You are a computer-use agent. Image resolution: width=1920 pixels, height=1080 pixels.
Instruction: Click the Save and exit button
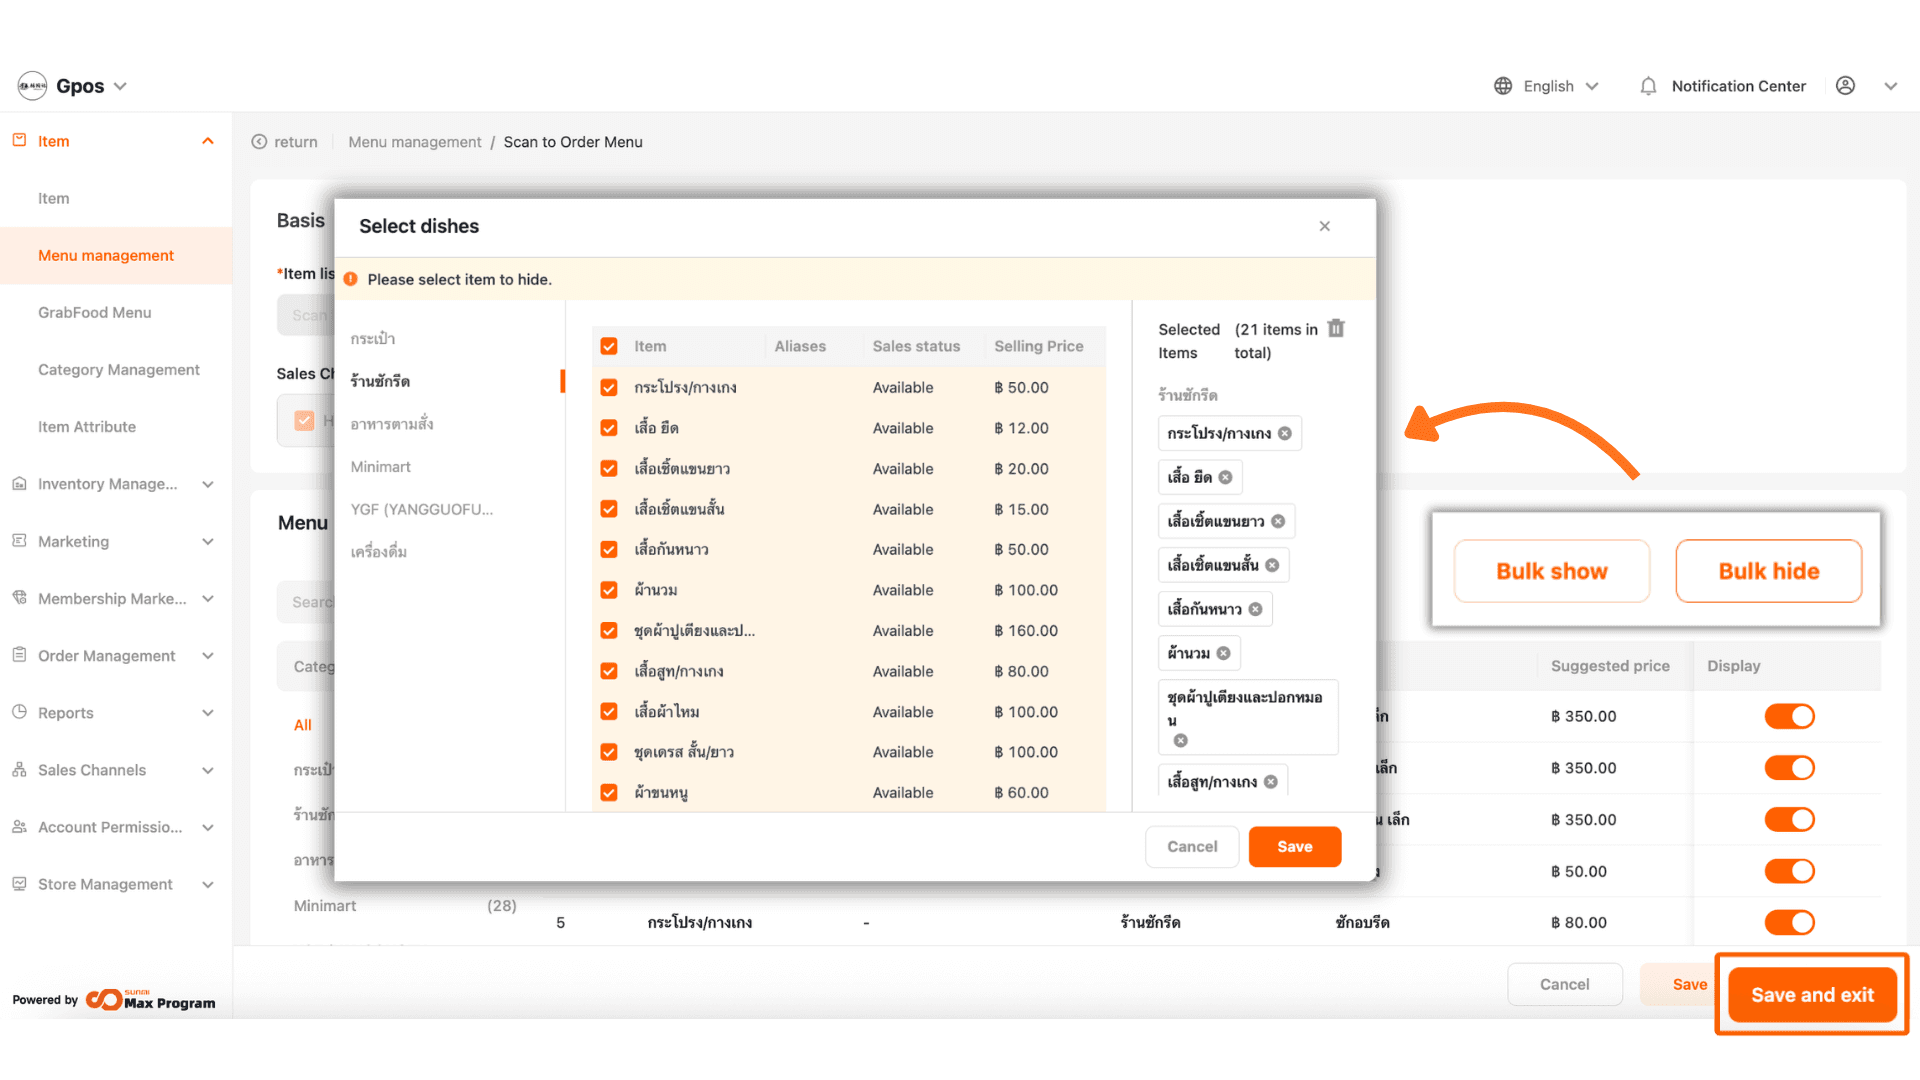coord(1812,995)
